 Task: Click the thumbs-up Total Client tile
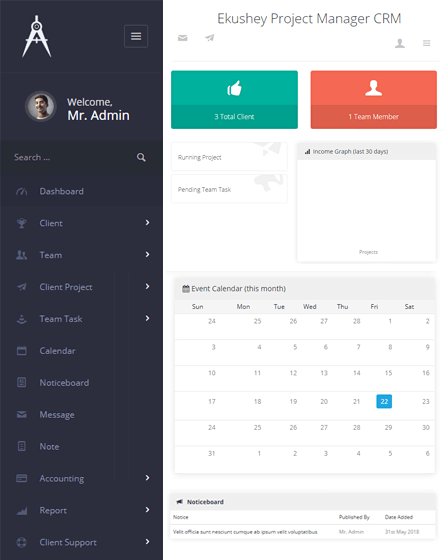(x=234, y=100)
